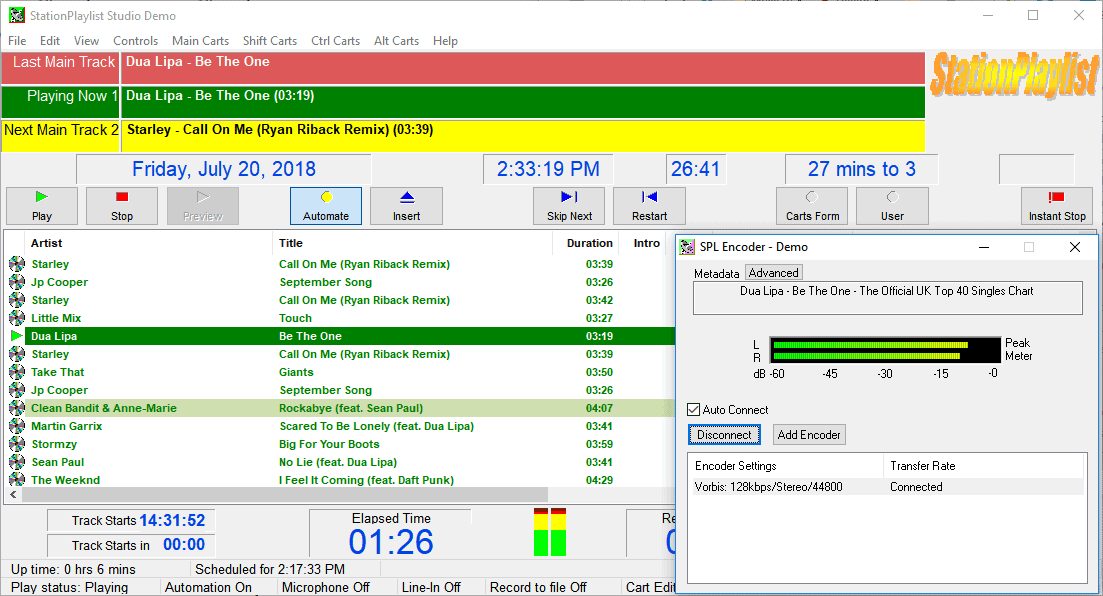Open the Controls menu
1103x596 pixels.
[135, 41]
